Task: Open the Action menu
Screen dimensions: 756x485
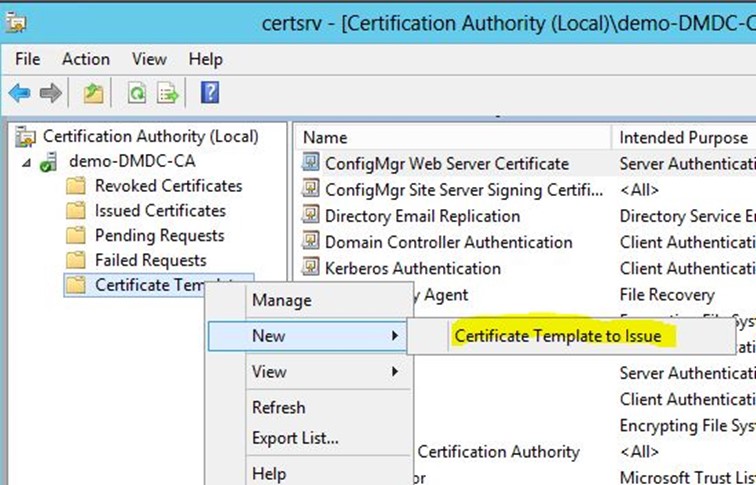Action: (x=86, y=59)
